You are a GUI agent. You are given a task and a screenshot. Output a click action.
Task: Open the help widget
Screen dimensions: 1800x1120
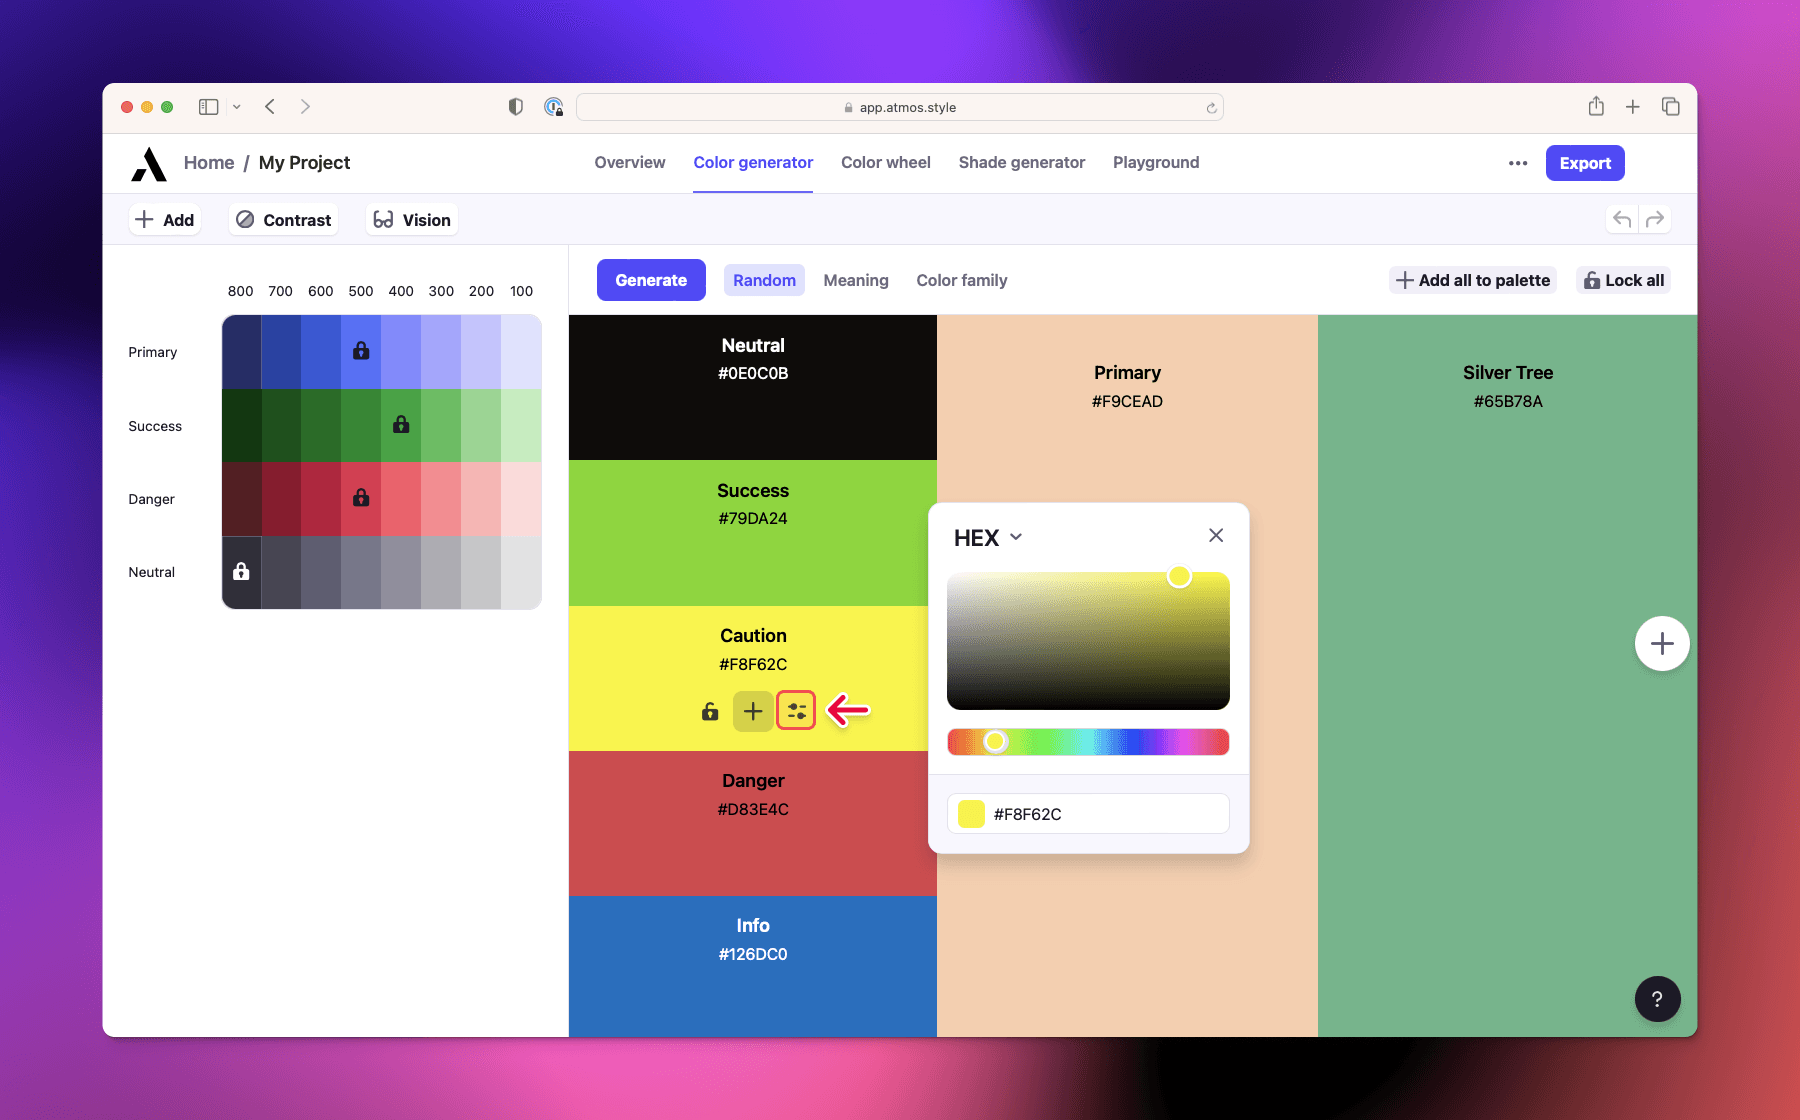(x=1658, y=998)
